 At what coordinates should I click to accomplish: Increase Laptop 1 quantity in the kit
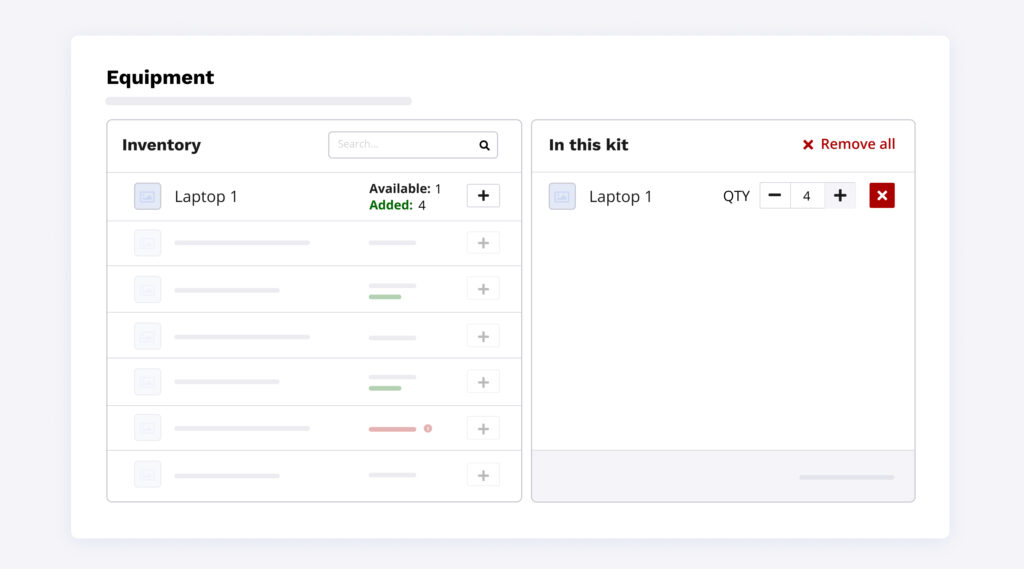840,196
